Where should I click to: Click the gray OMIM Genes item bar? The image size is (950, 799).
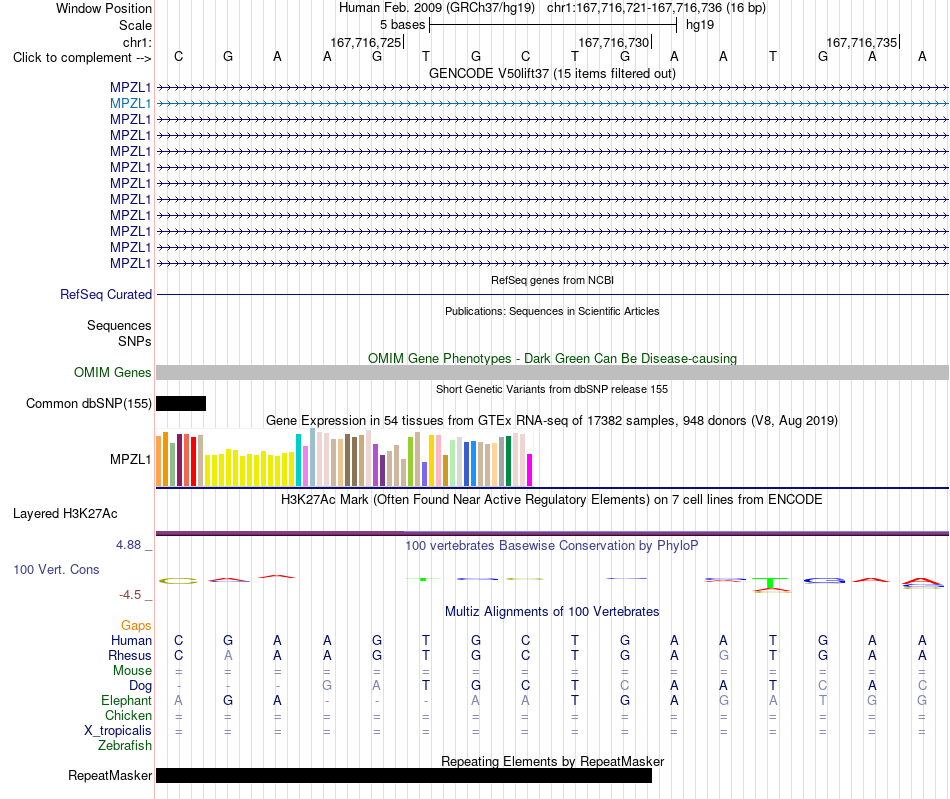click(552, 373)
